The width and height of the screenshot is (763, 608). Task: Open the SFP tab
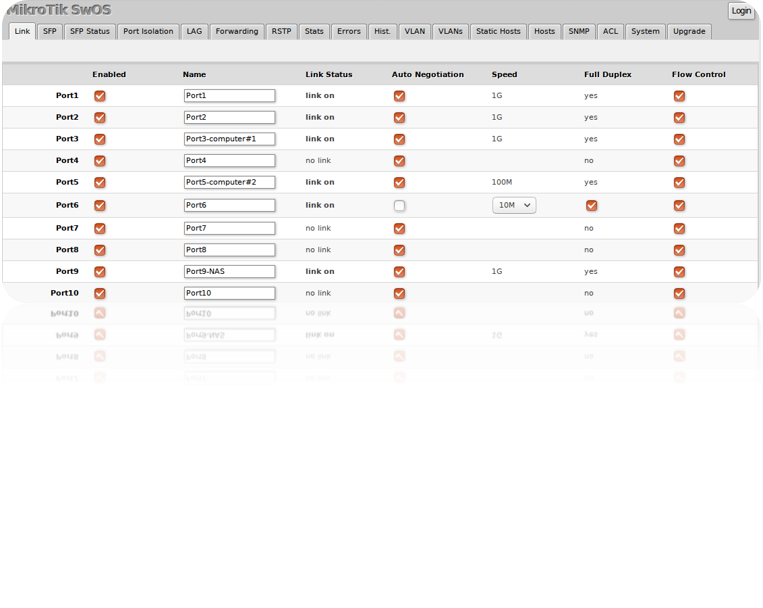coord(49,31)
